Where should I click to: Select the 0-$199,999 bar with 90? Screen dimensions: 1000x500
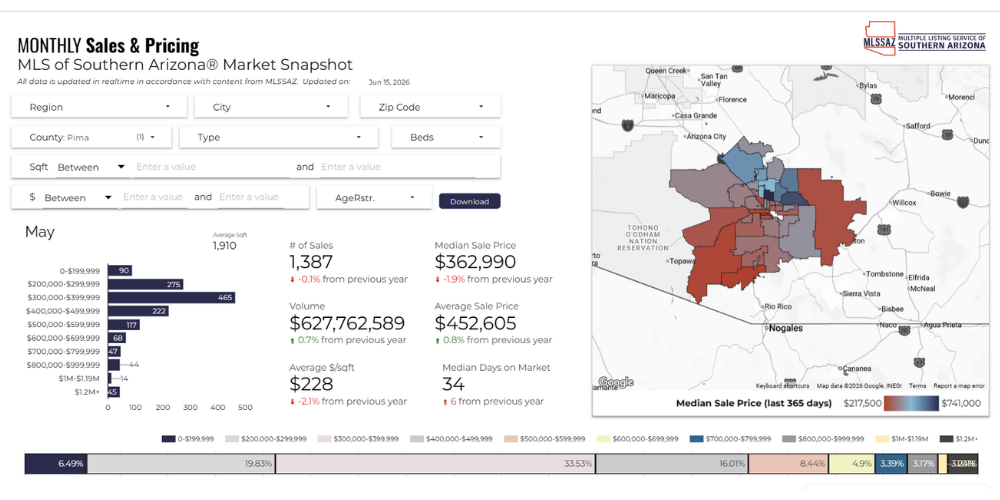tap(120, 270)
